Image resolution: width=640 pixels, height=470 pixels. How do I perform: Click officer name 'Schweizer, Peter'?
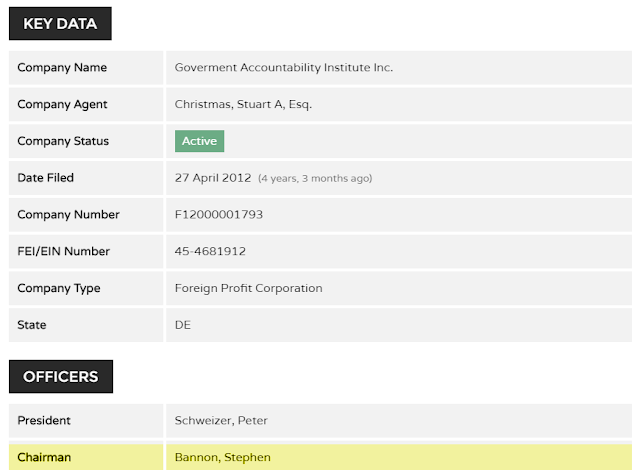tap(221, 421)
